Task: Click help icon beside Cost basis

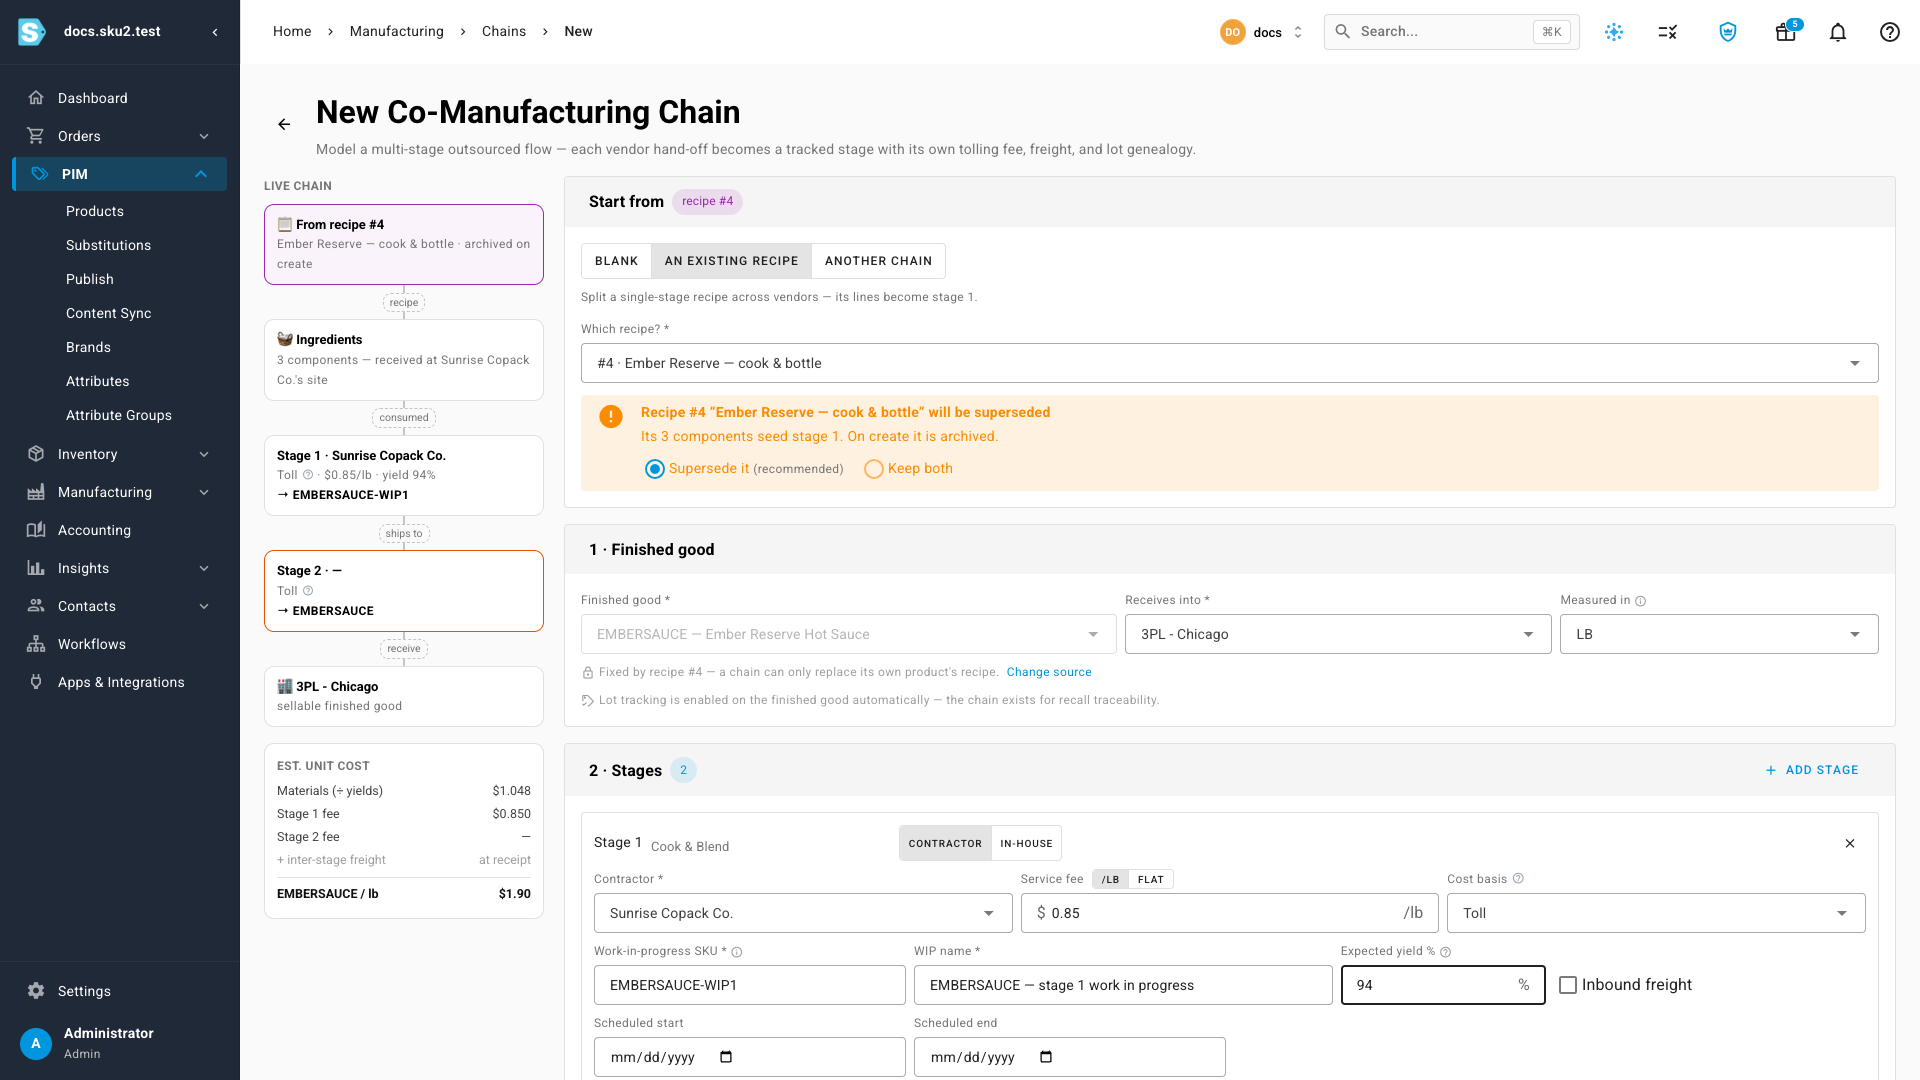Action: [1518, 879]
